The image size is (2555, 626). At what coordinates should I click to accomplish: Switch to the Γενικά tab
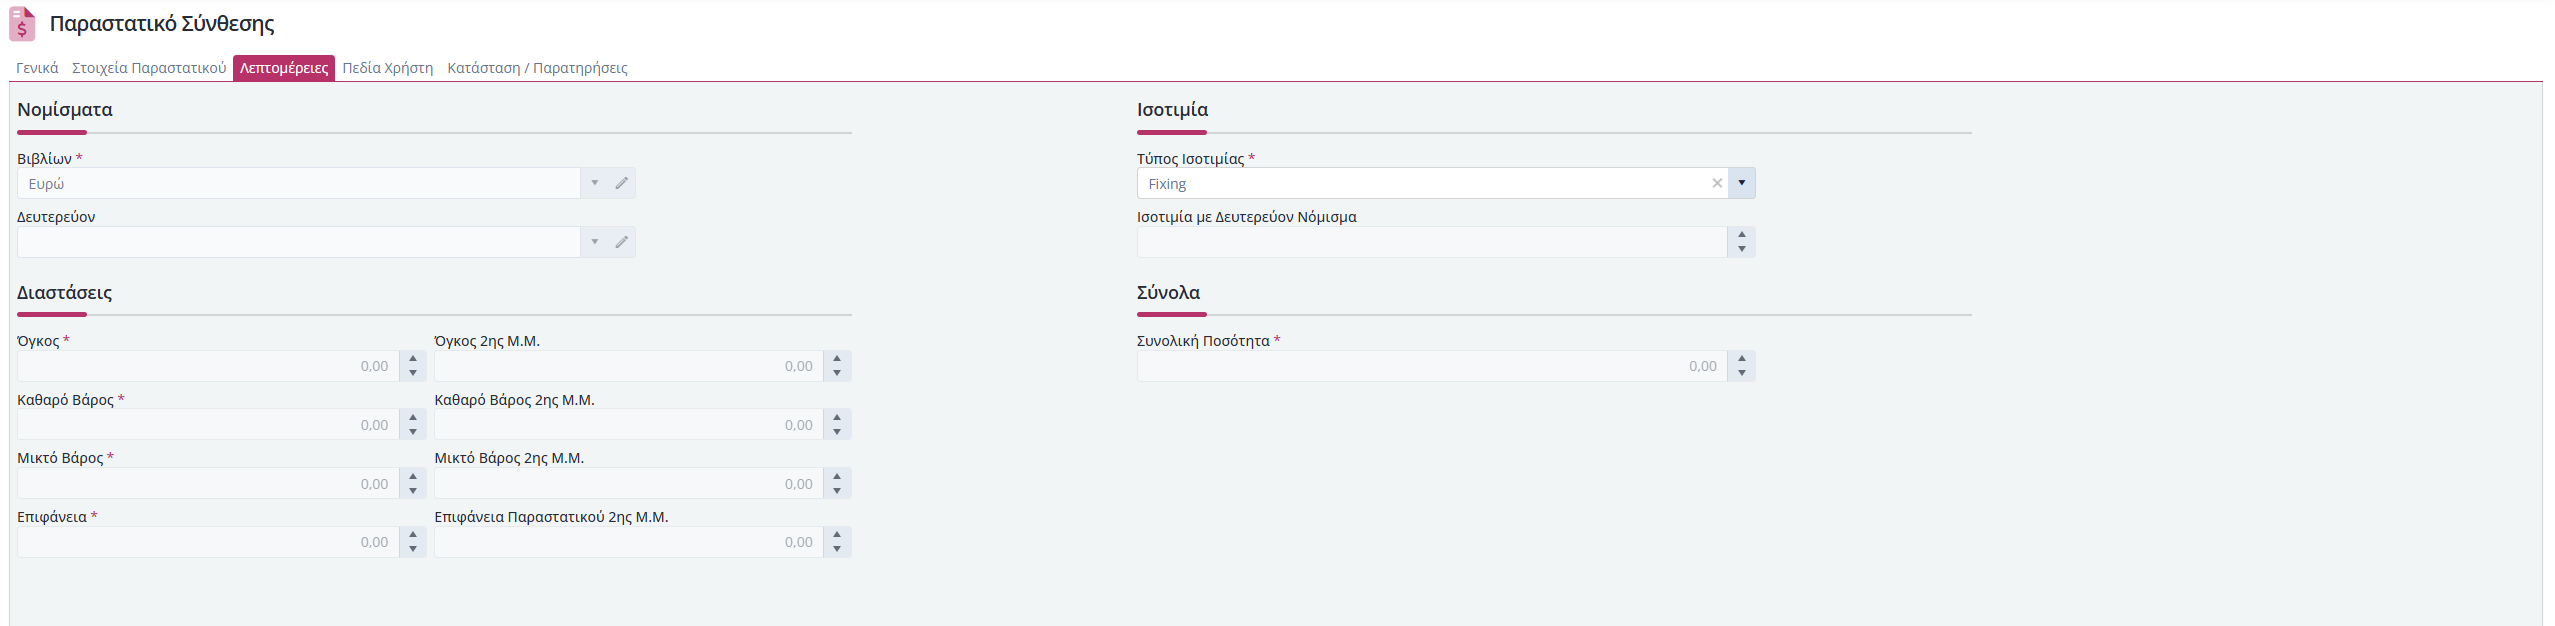37,68
